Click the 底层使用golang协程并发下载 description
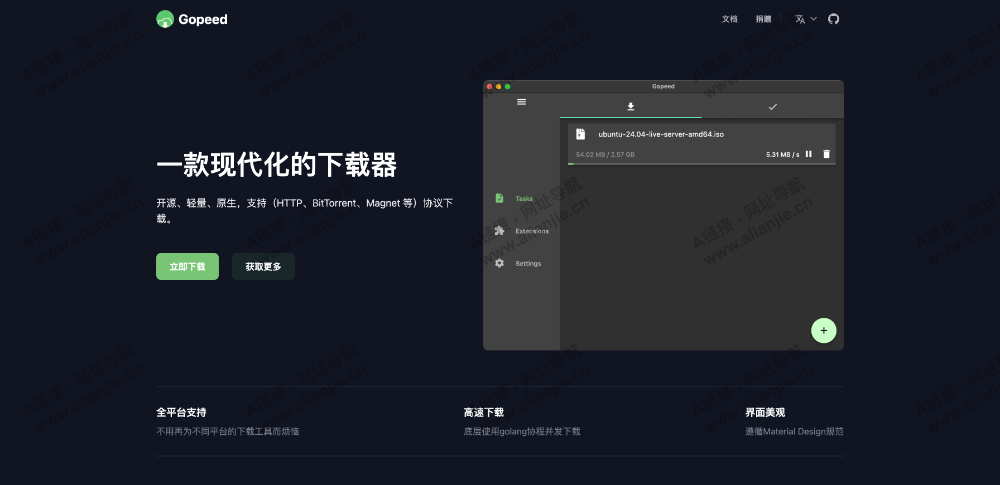This screenshot has width=1000, height=485. (x=522, y=431)
